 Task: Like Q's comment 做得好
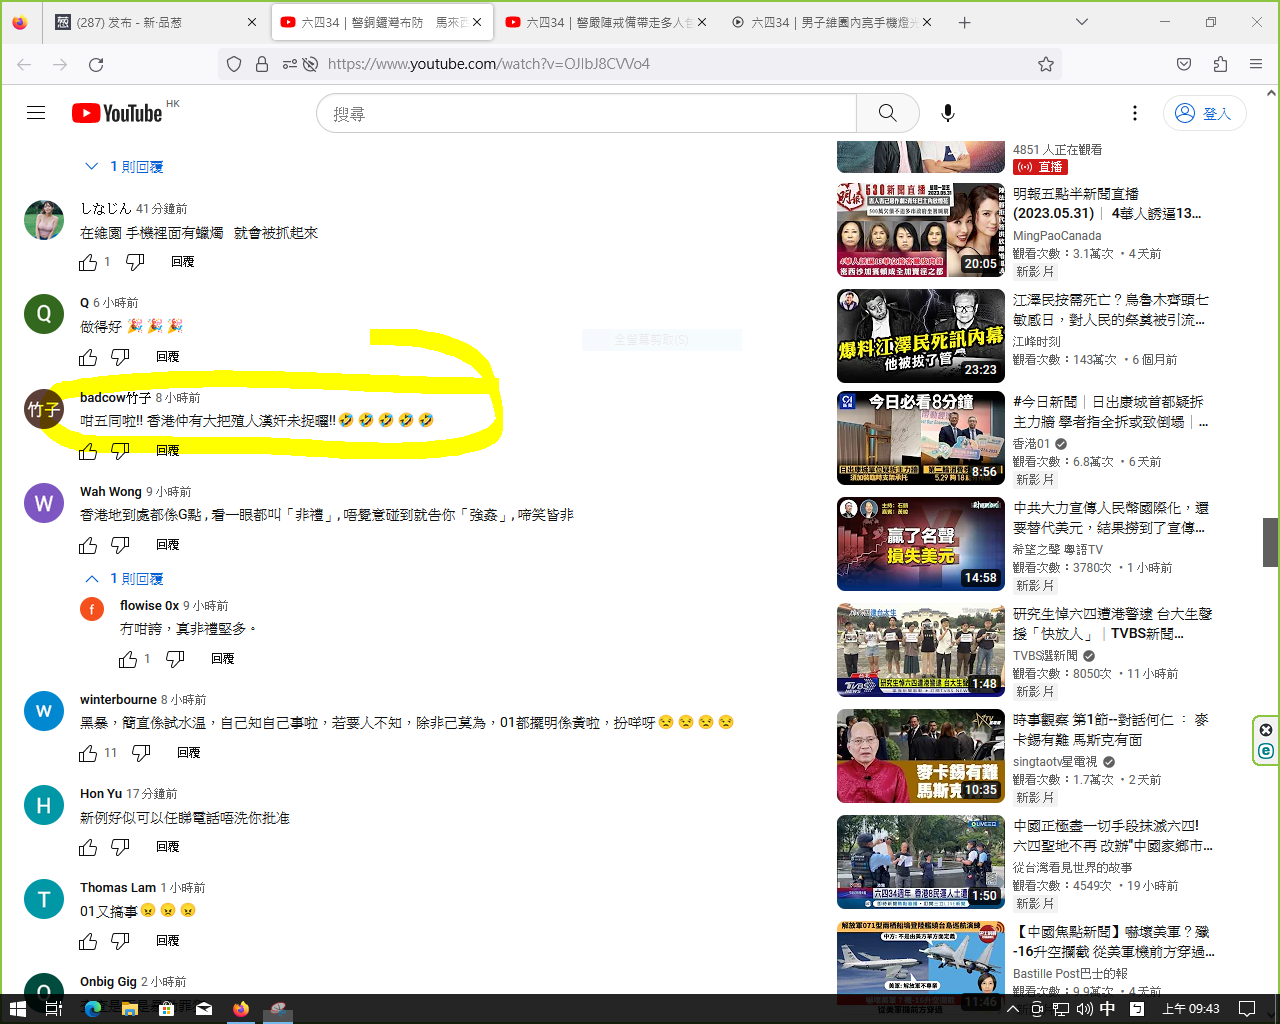[88, 357]
